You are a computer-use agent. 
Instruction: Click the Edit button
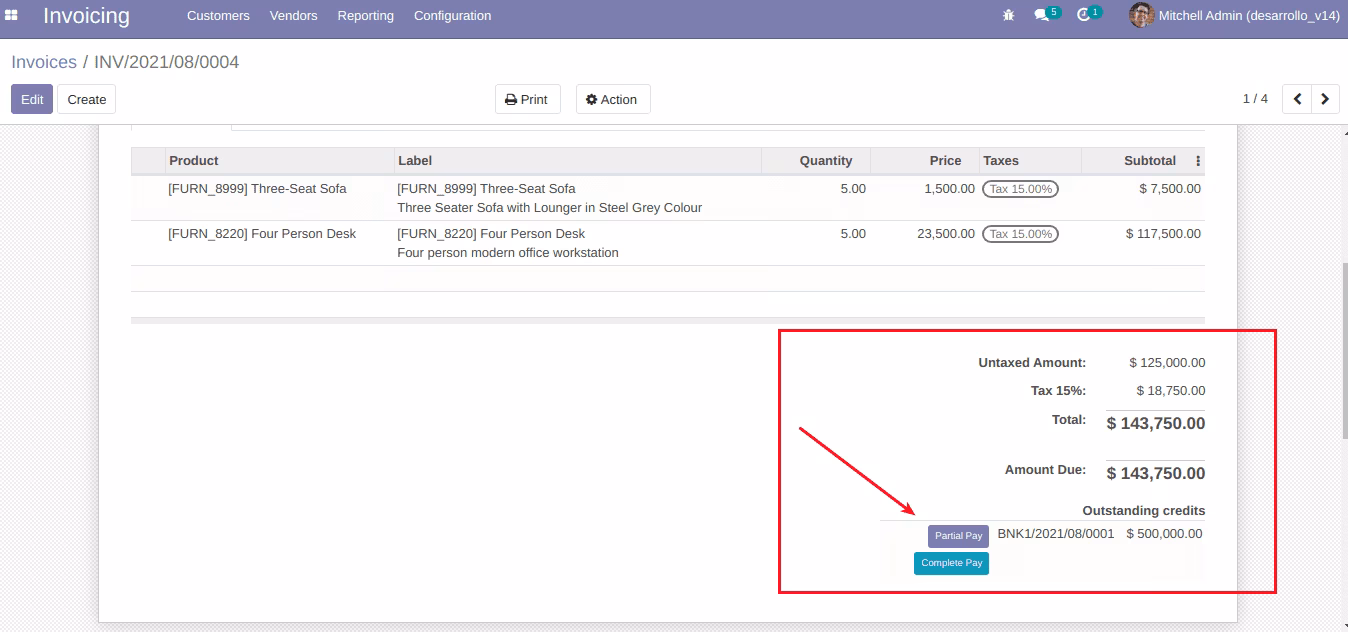point(32,99)
